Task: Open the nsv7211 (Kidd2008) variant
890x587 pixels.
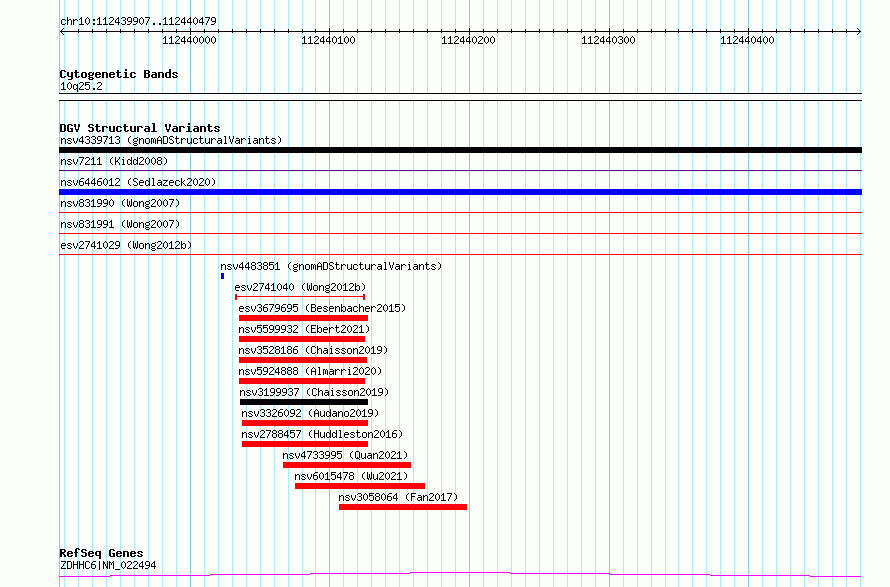Action: click(x=113, y=161)
